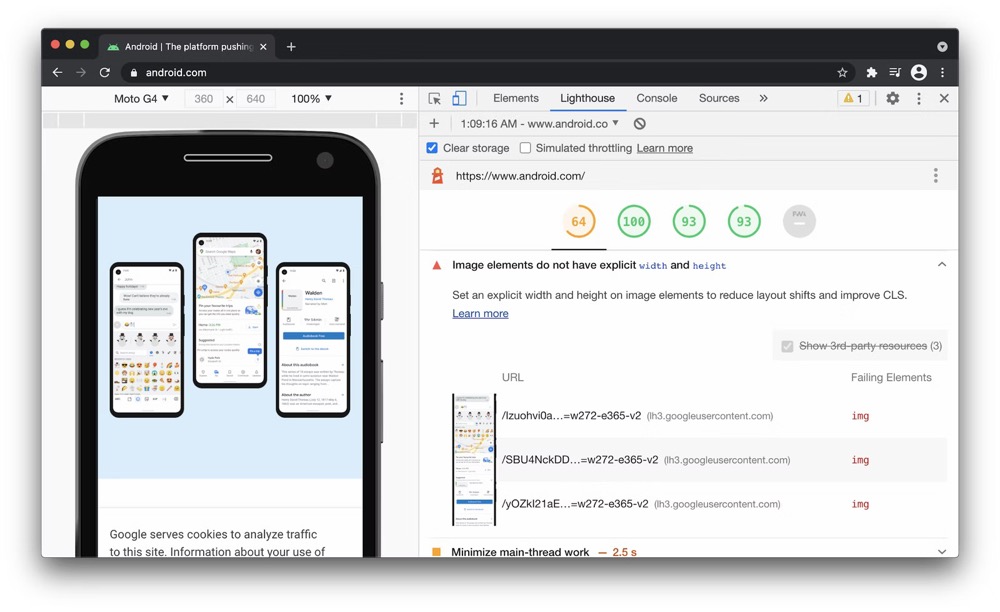Expand Minimize main-thread work audit

(942, 552)
